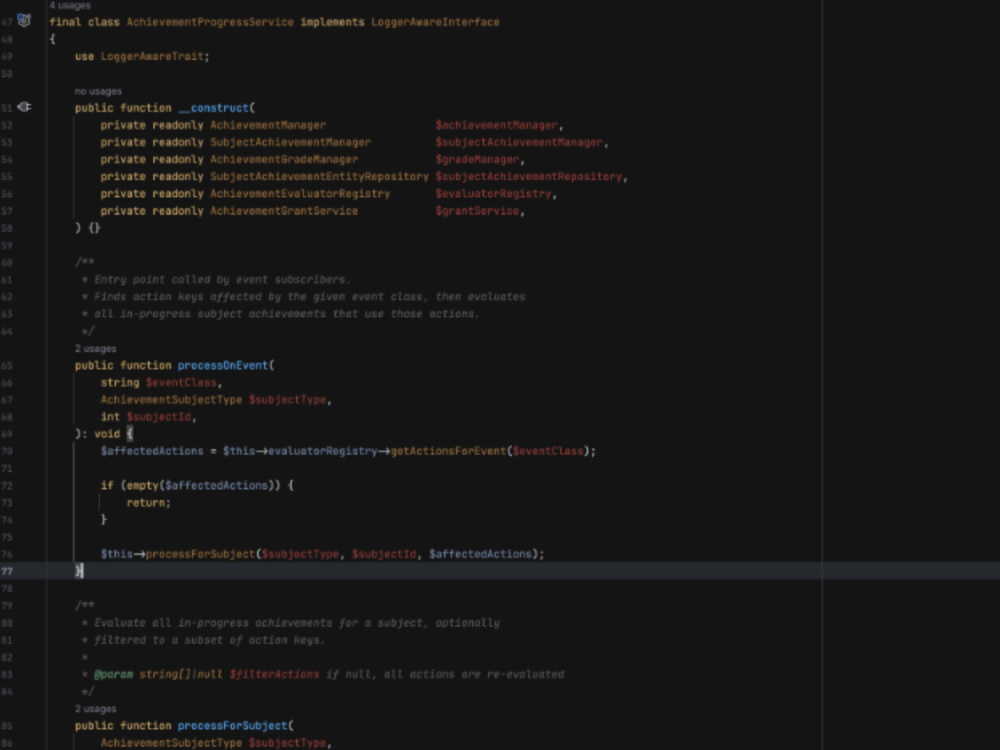Click the $subjectId parameter after int
This screenshot has height=750, width=1000.
[x=159, y=417]
